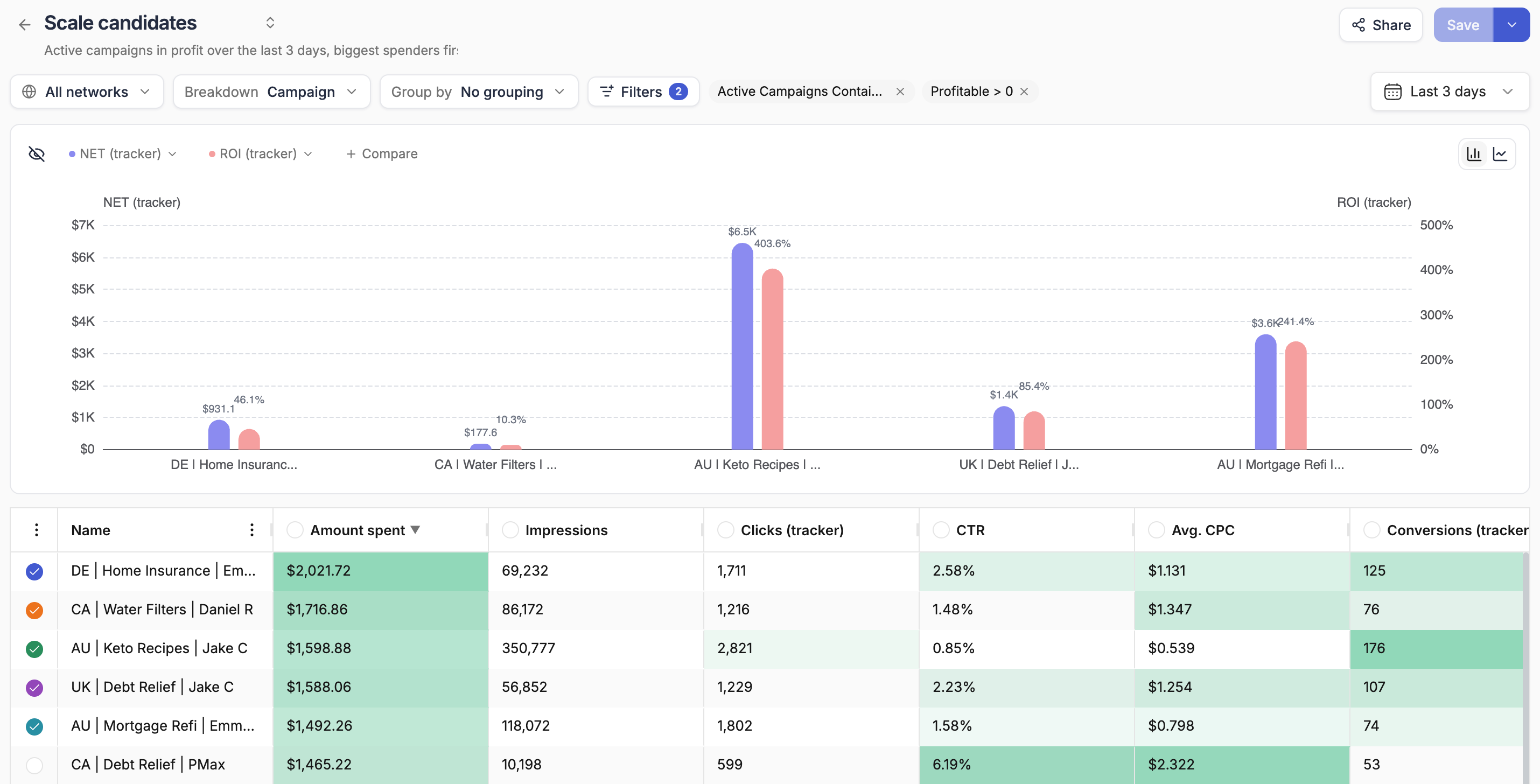Hide the chart with the crossed-eye icon
Image resolution: width=1540 pixels, height=784 pixels.
(37, 154)
